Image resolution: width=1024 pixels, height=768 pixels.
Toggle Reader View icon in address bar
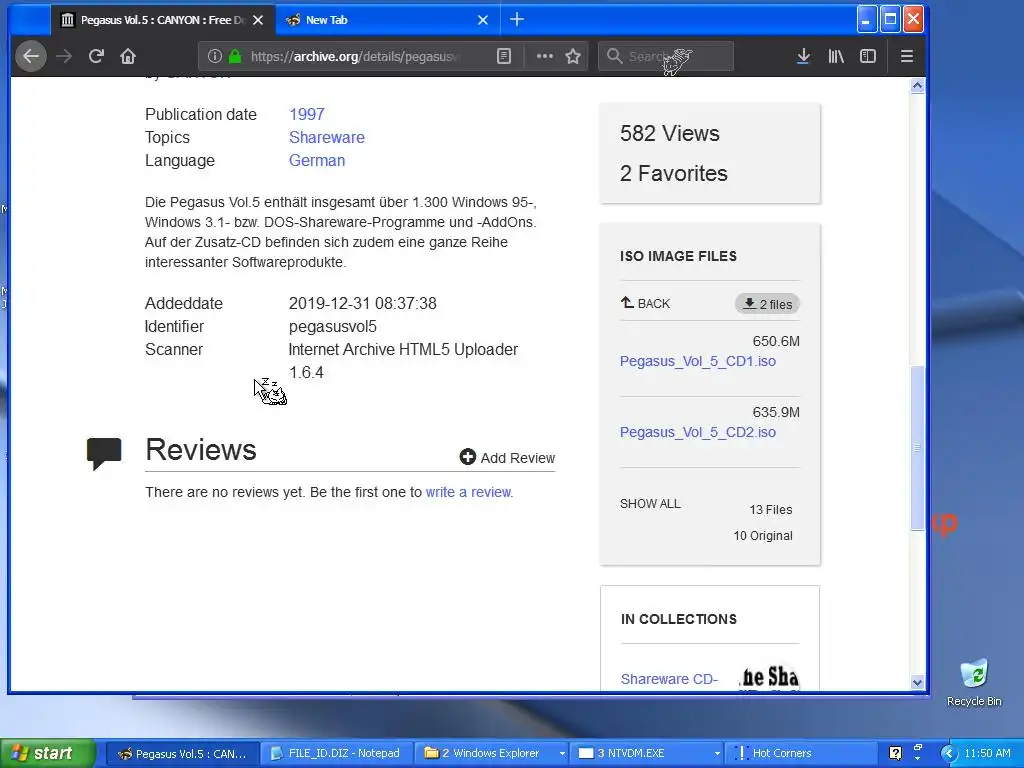pos(504,56)
